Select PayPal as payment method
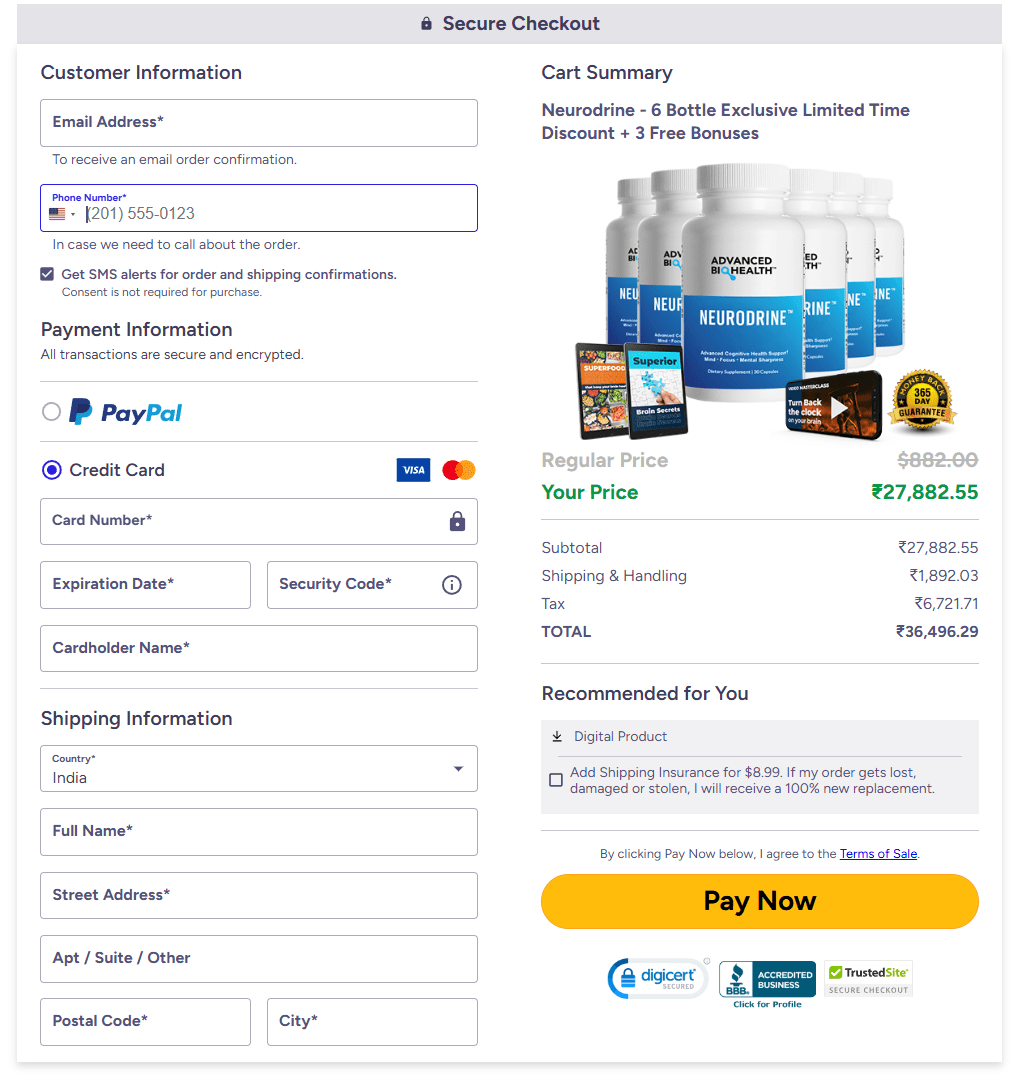Viewport: 1013px width, 1080px height. pyautogui.click(x=51, y=411)
